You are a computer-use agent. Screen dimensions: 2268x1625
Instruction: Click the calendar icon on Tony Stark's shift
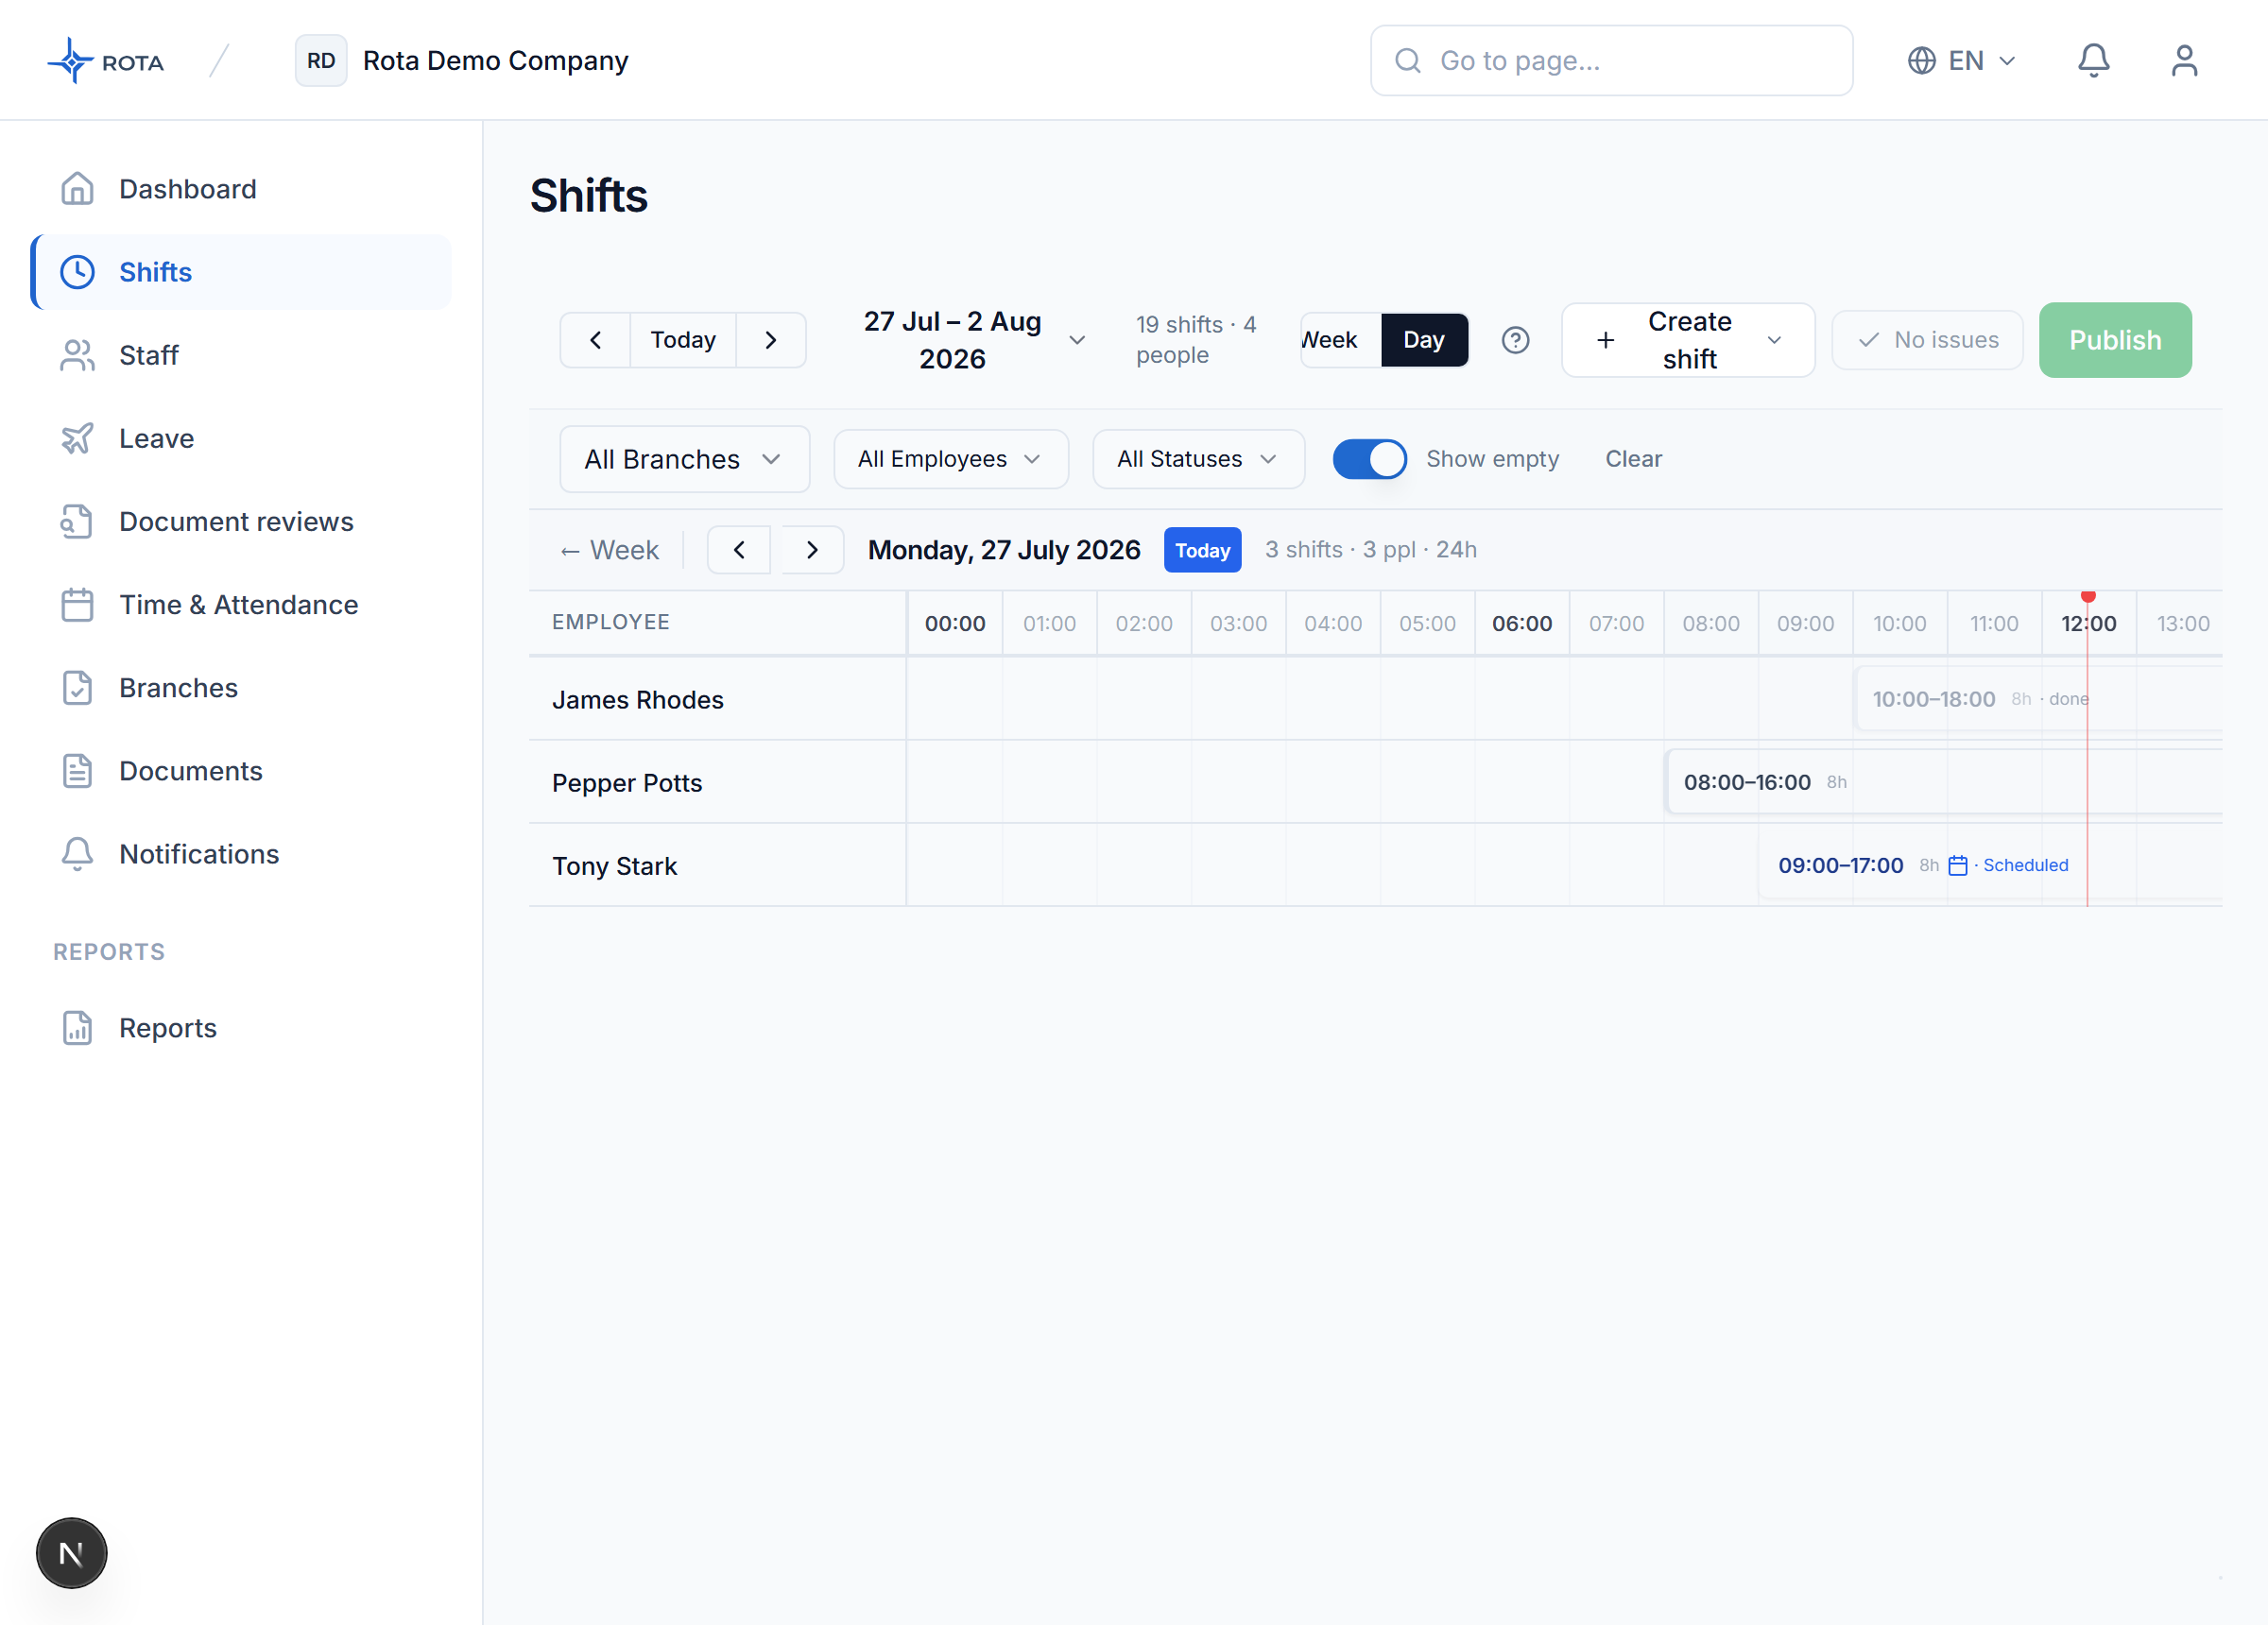(x=1958, y=866)
